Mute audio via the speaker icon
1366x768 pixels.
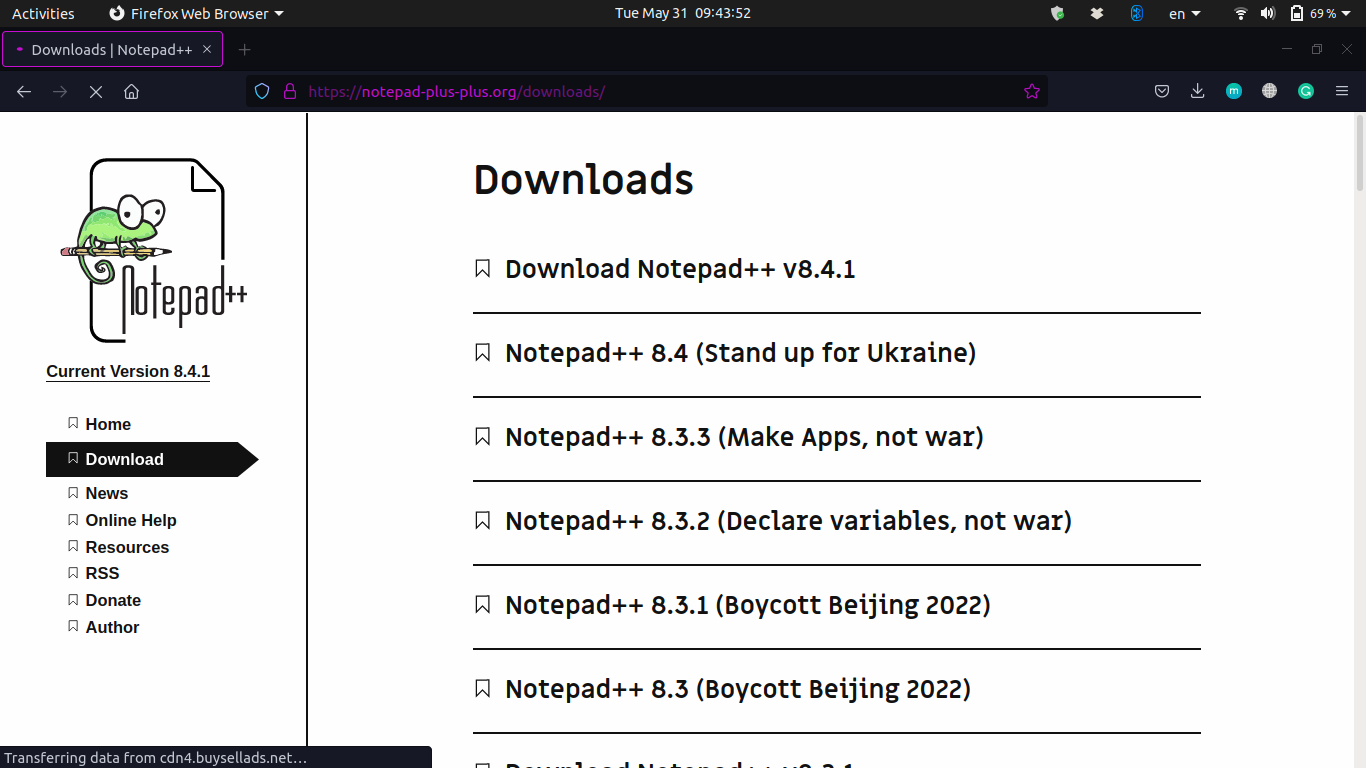[x=1268, y=13]
